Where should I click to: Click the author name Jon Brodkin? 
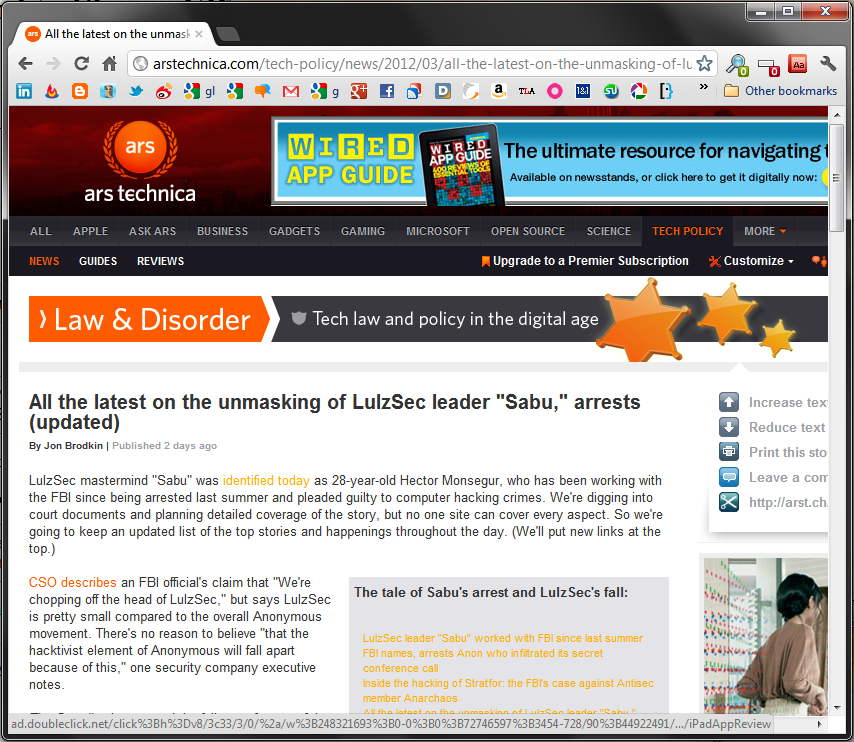(x=73, y=446)
